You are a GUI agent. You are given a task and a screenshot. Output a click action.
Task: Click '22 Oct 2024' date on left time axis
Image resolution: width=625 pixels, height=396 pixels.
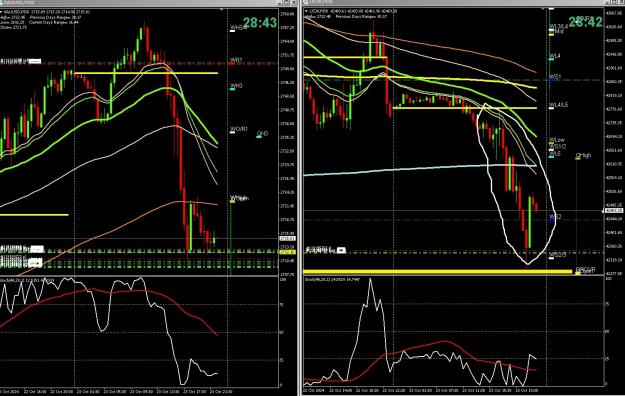click(x=9, y=391)
